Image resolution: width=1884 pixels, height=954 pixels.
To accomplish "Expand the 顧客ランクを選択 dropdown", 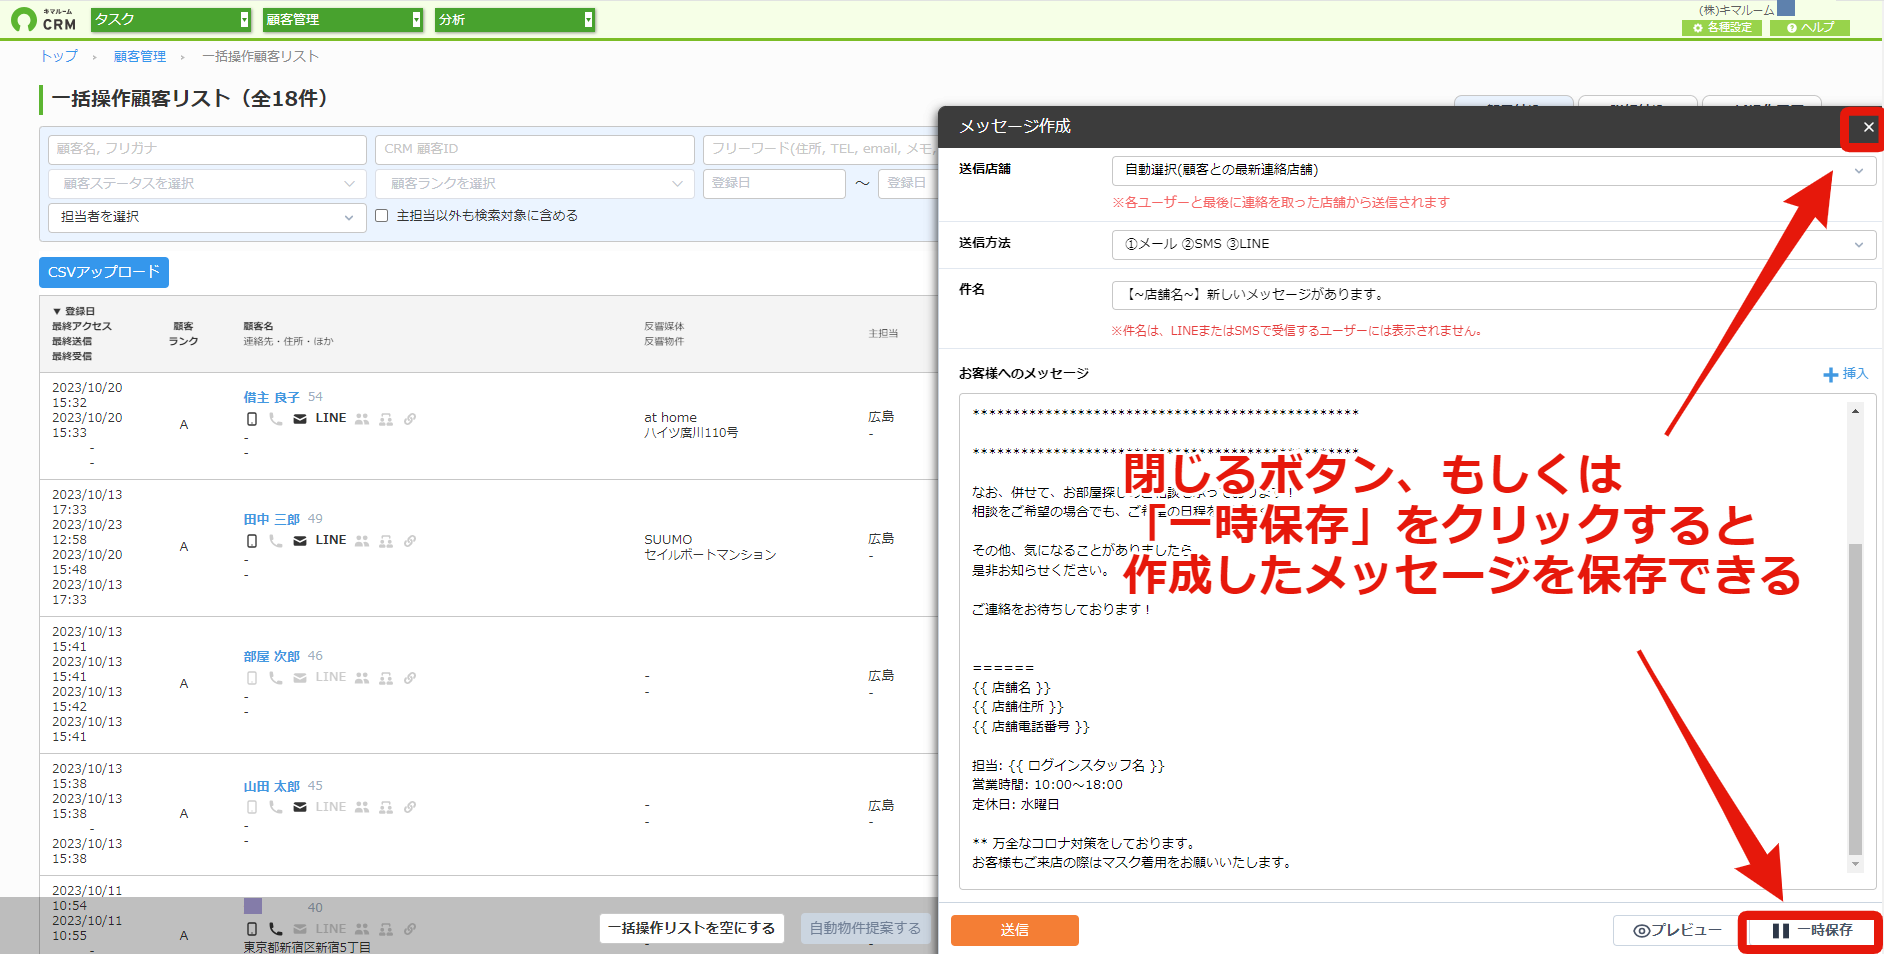I will pos(535,184).
